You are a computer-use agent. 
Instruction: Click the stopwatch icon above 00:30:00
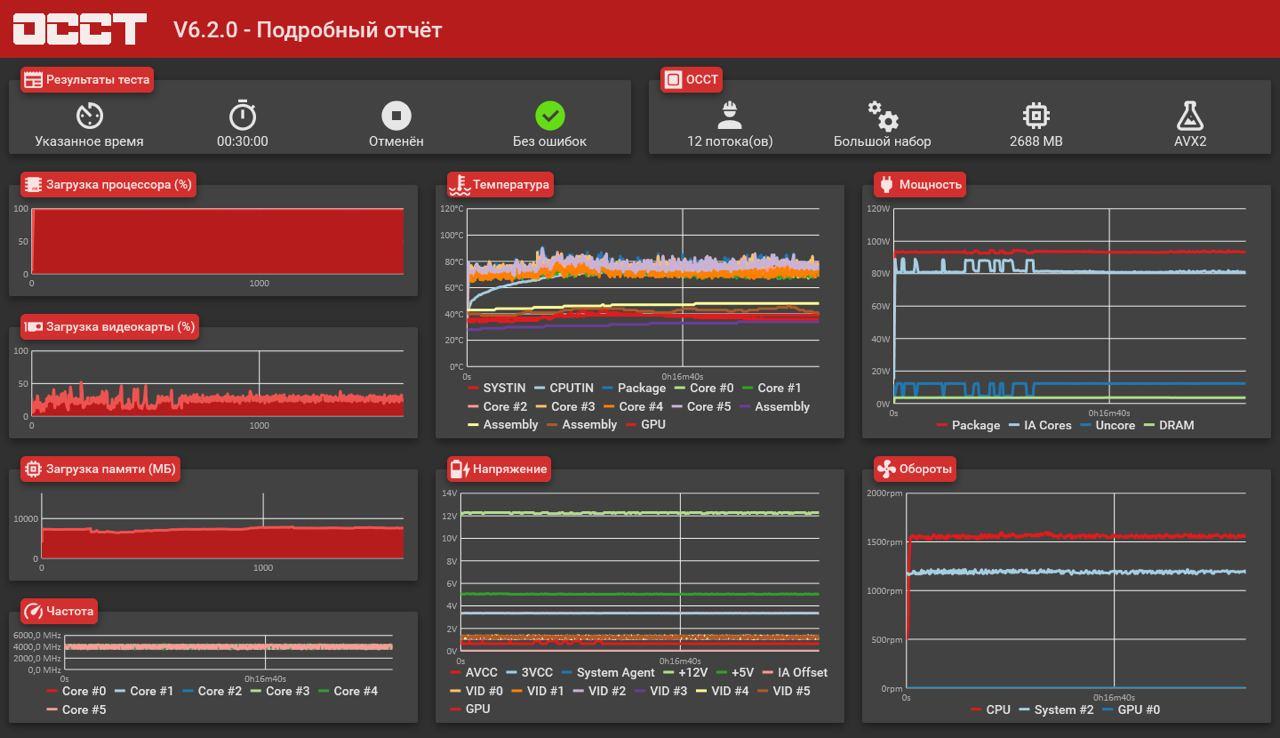tap(243, 115)
